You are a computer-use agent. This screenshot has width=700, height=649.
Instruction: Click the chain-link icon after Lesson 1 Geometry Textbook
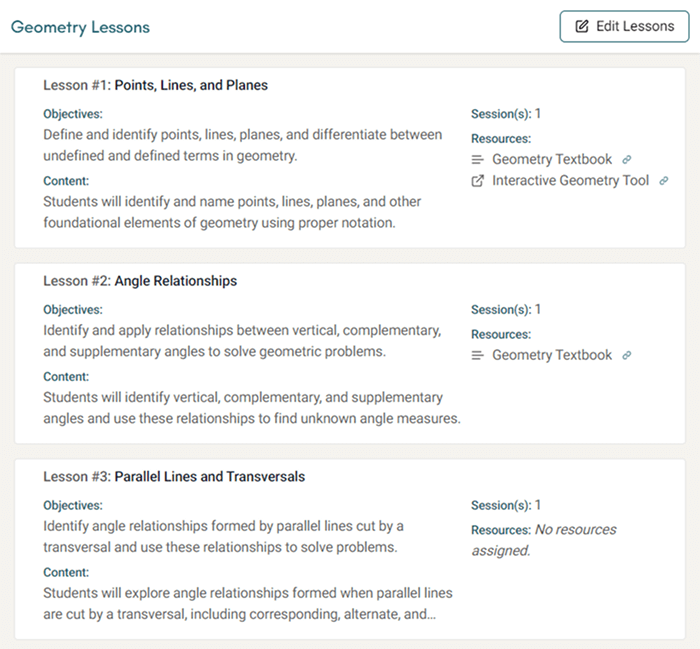627,160
